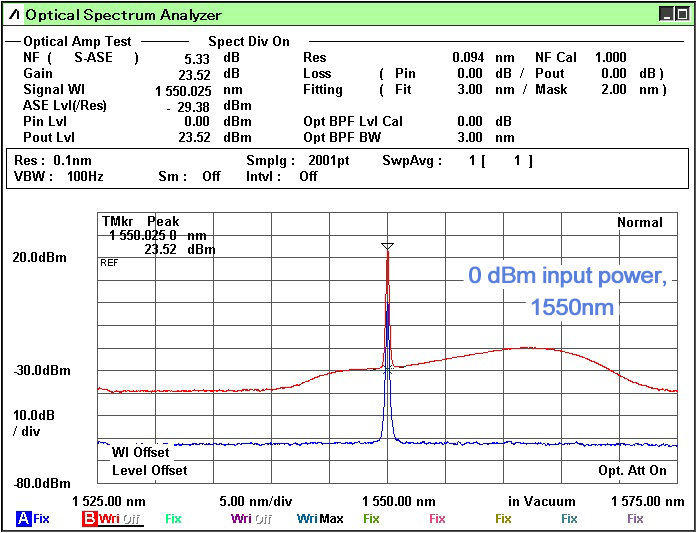Image resolution: width=697 pixels, height=533 pixels.
Task: Click the purple Wri Off trace indicator
Action: tap(251, 519)
